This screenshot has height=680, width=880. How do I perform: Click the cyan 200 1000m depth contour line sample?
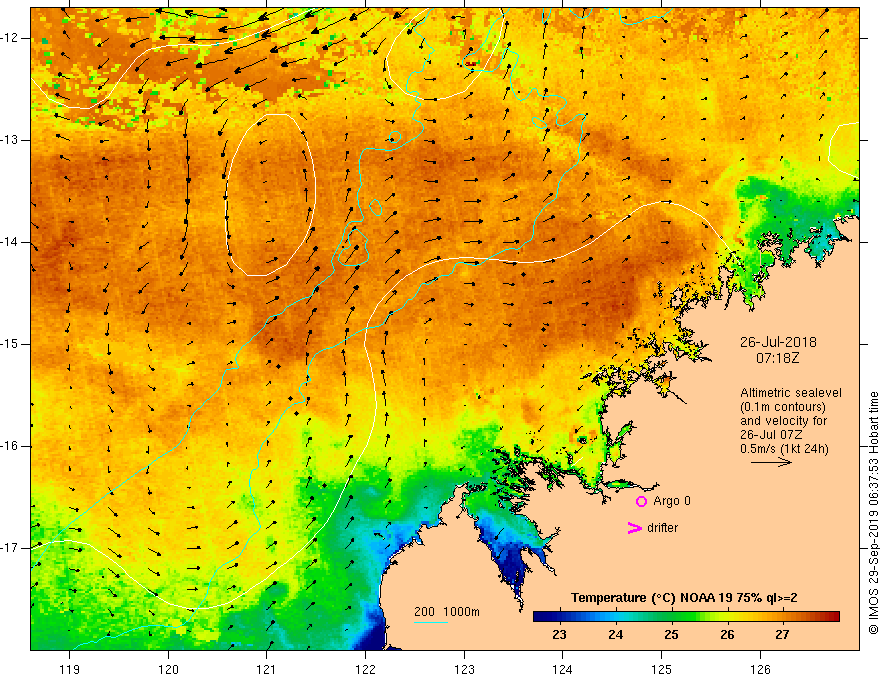point(430,622)
